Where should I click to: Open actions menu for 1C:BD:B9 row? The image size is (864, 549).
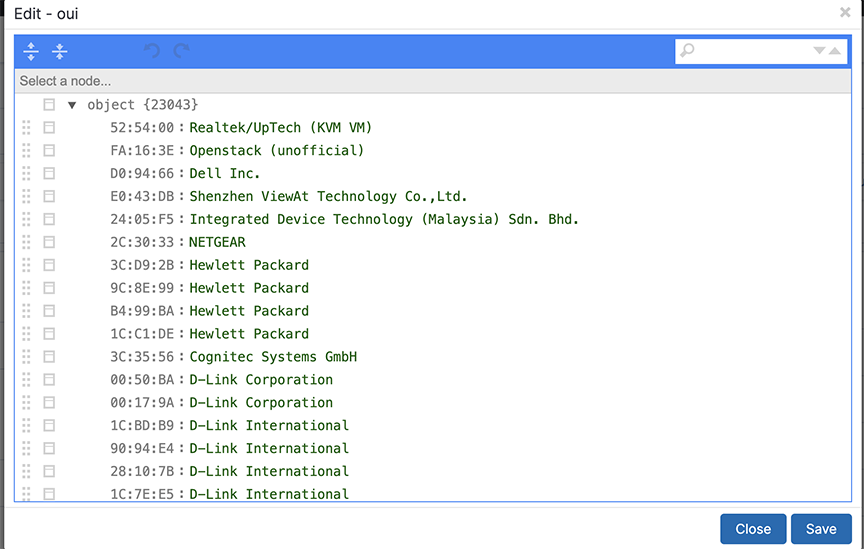click(49, 426)
